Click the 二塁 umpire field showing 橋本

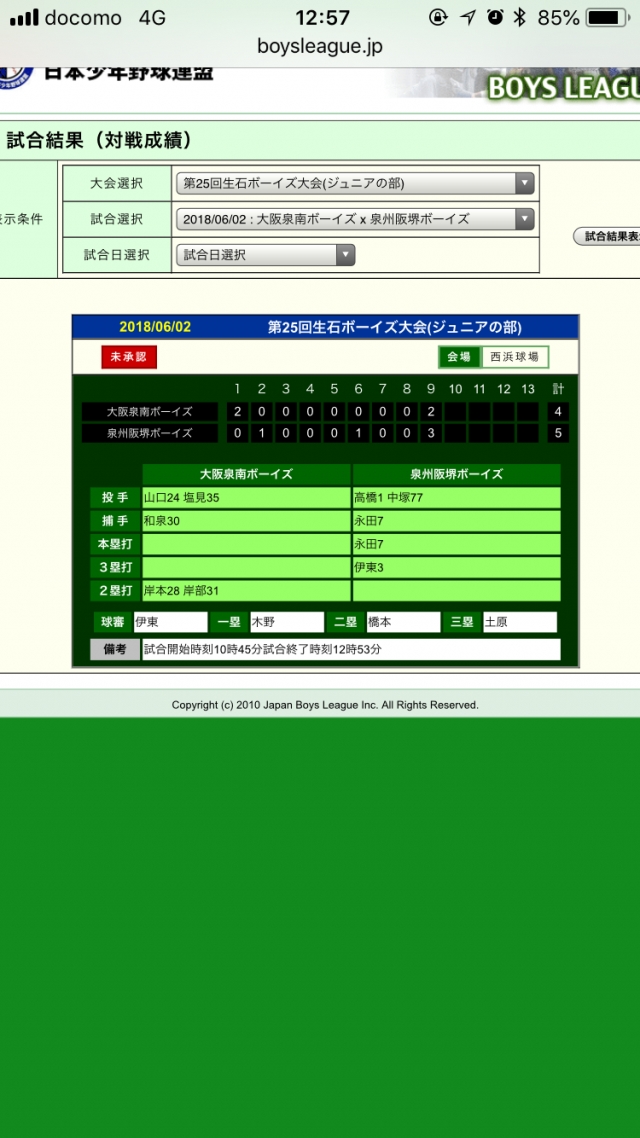click(402, 622)
